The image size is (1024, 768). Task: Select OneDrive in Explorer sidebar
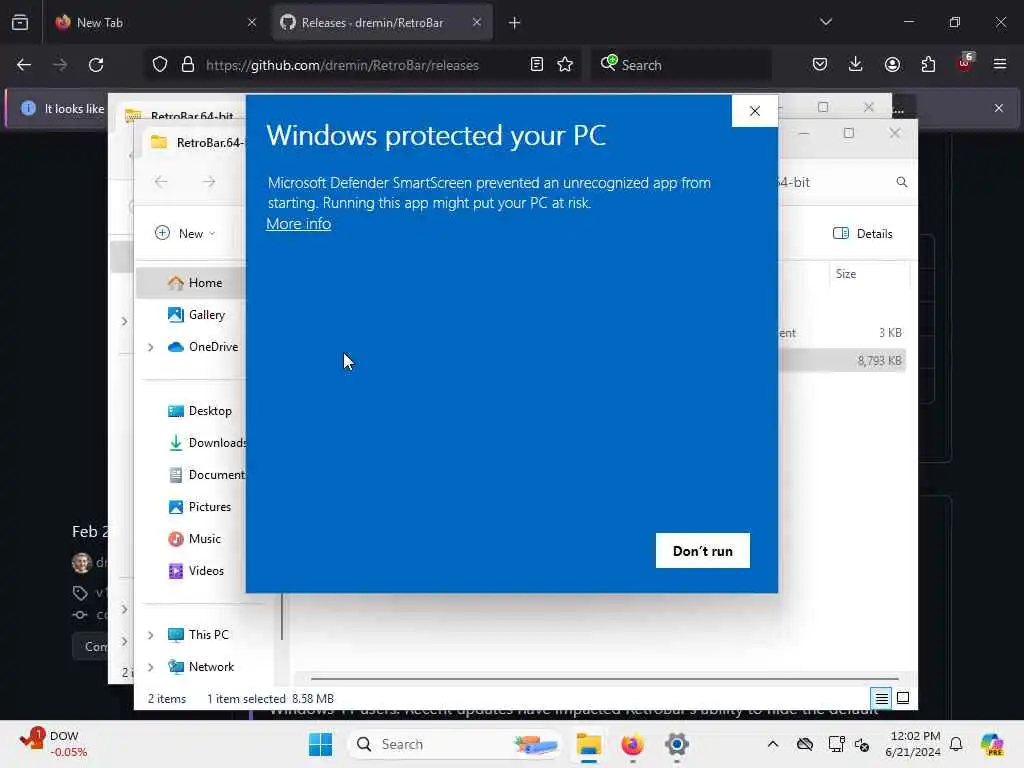(x=202, y=347)
